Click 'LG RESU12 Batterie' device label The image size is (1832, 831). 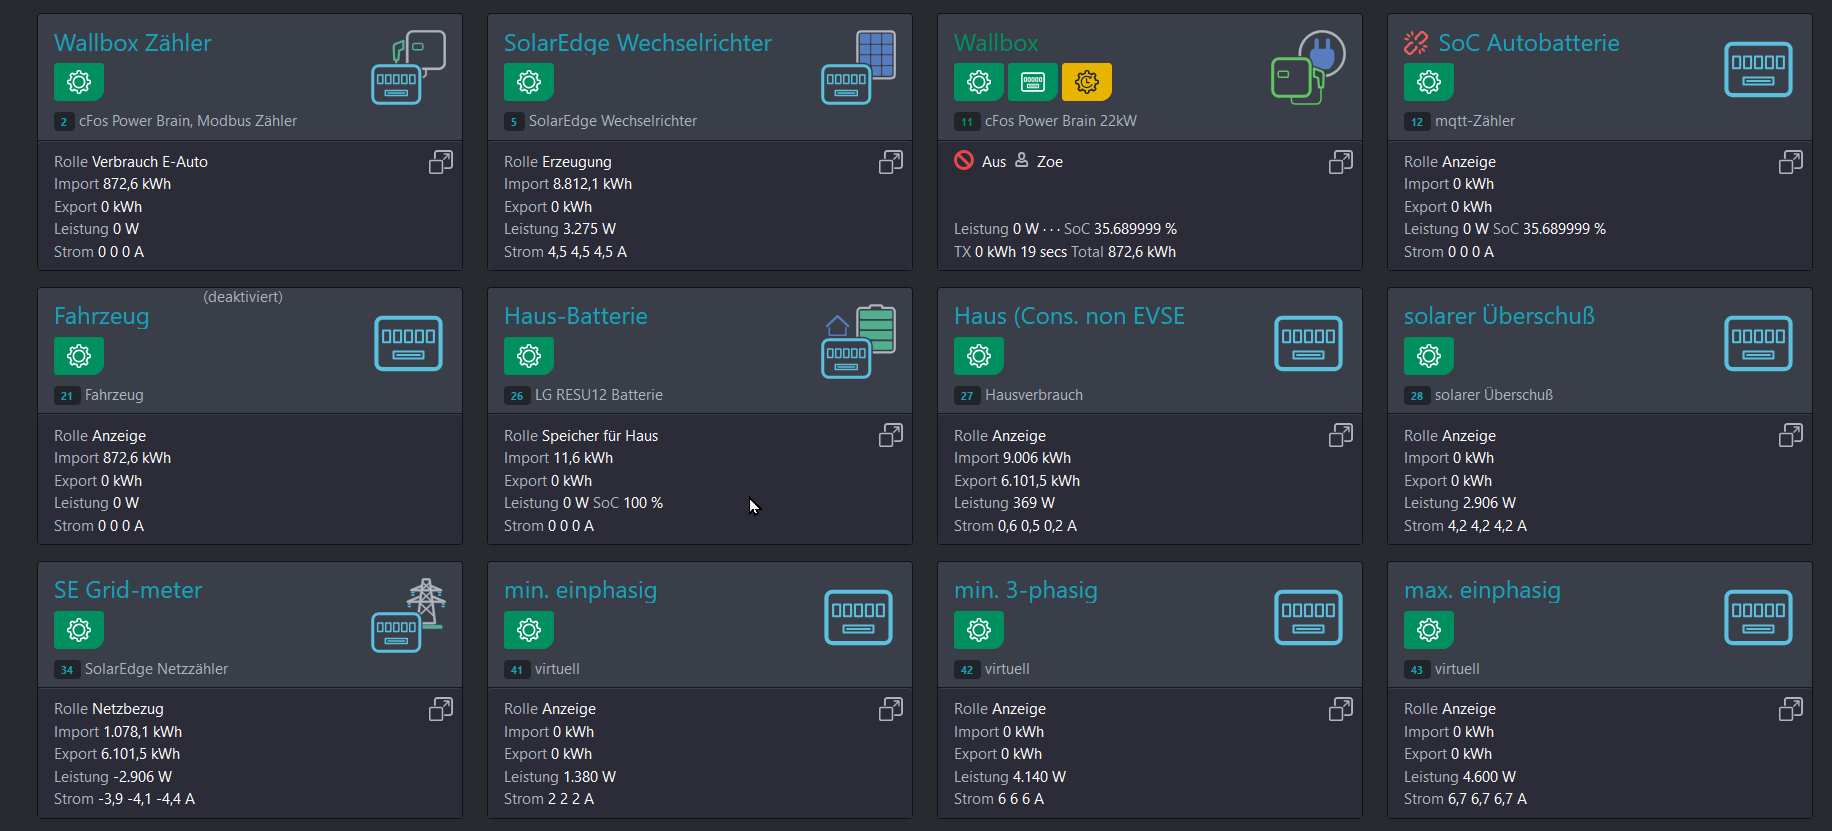click(x=599, y=395)
